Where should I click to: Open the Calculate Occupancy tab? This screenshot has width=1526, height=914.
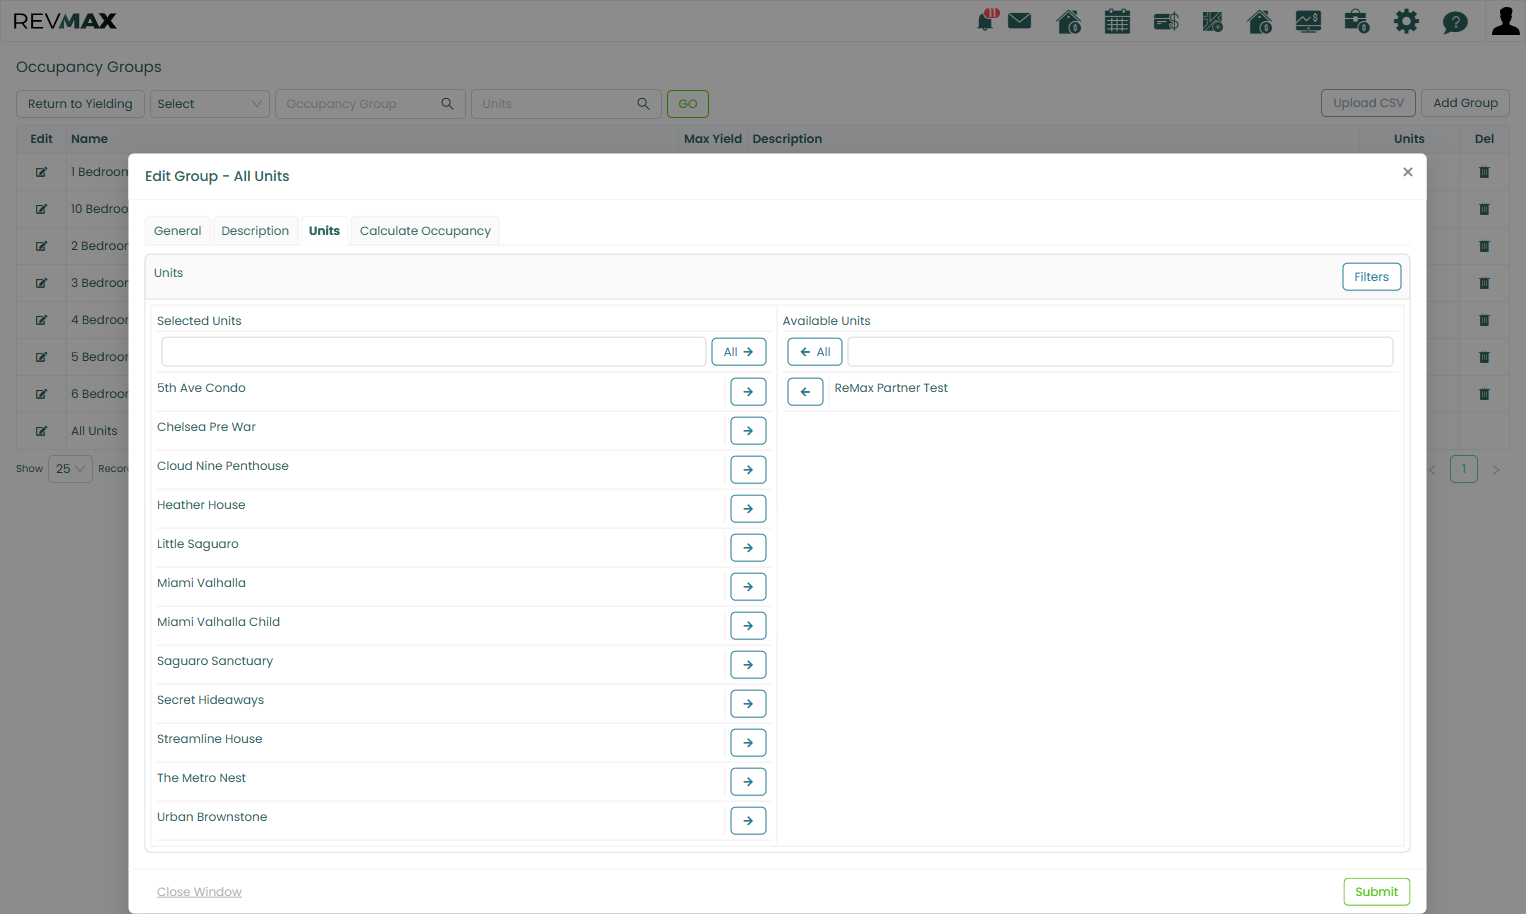pyautogui.click(x=425, y=231)
